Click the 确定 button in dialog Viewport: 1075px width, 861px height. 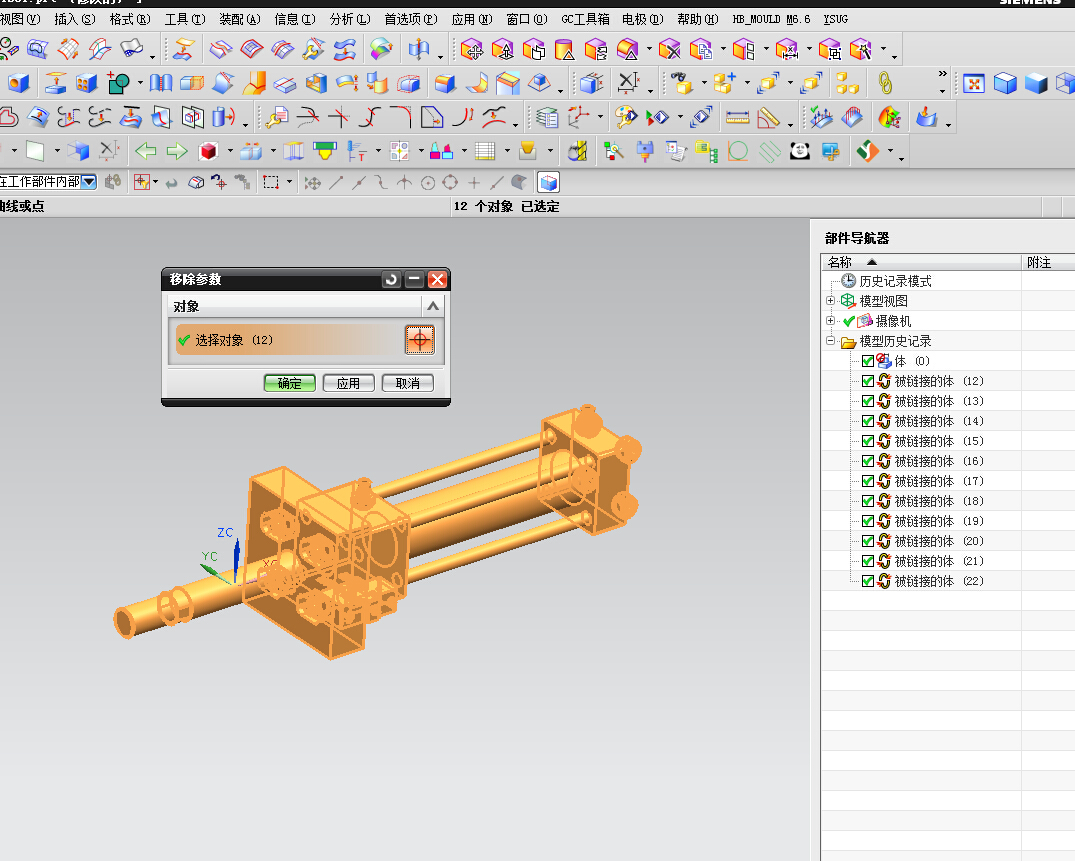(289, 383)
